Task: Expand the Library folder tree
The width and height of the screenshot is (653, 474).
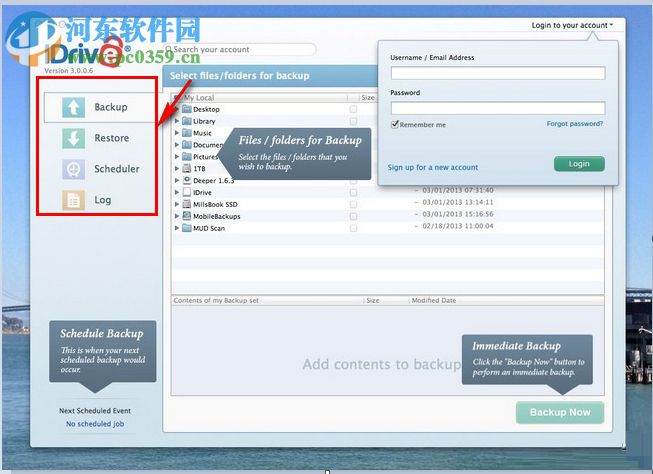Action: pyautogui.click(x=177, y=121)
